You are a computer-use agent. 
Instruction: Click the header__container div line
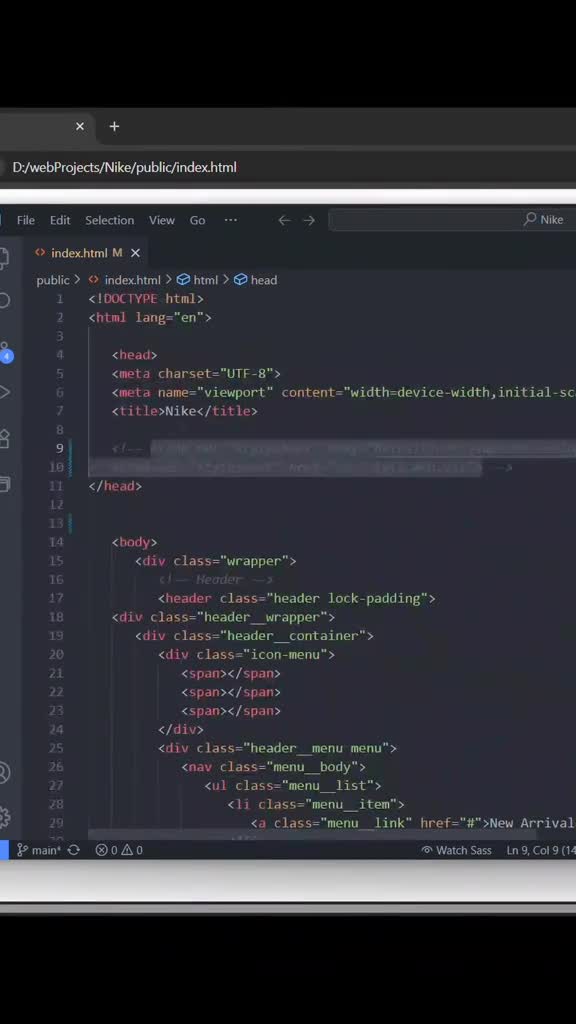[x=255, y=635]
